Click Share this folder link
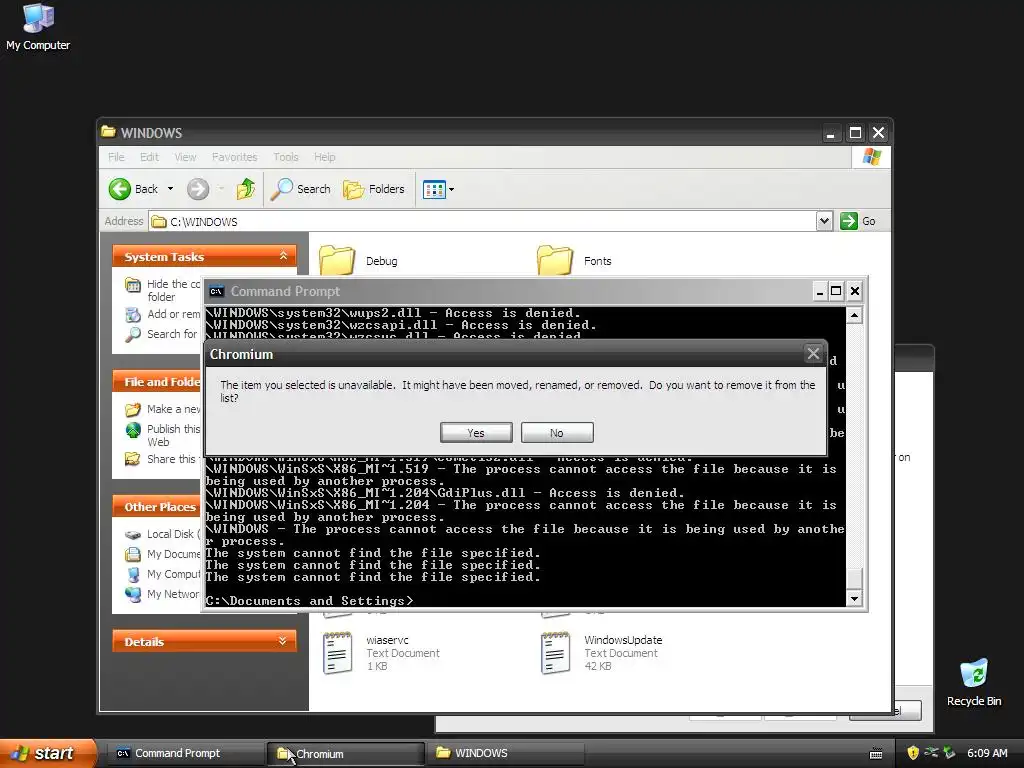The image size is (1024, 768). point(160,459)
